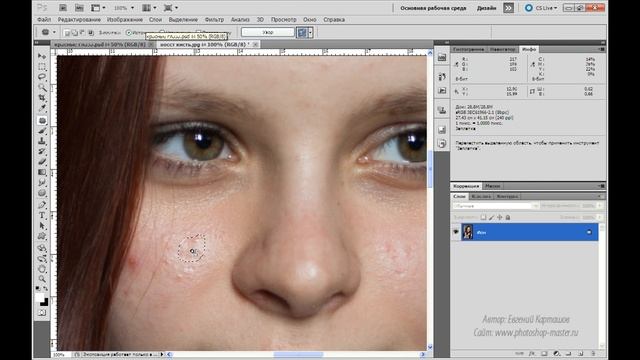Toggle Quick Mask mode at toolbox bottom
640x360 pixels.
pos(42,313)
